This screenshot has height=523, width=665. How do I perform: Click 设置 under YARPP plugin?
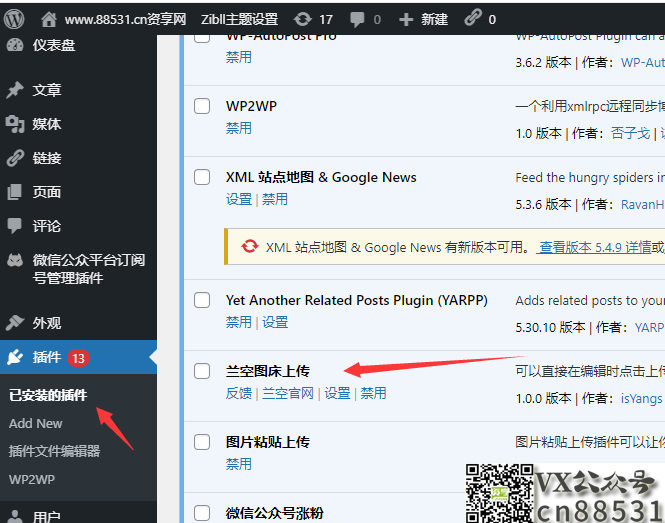coord(275,322)
